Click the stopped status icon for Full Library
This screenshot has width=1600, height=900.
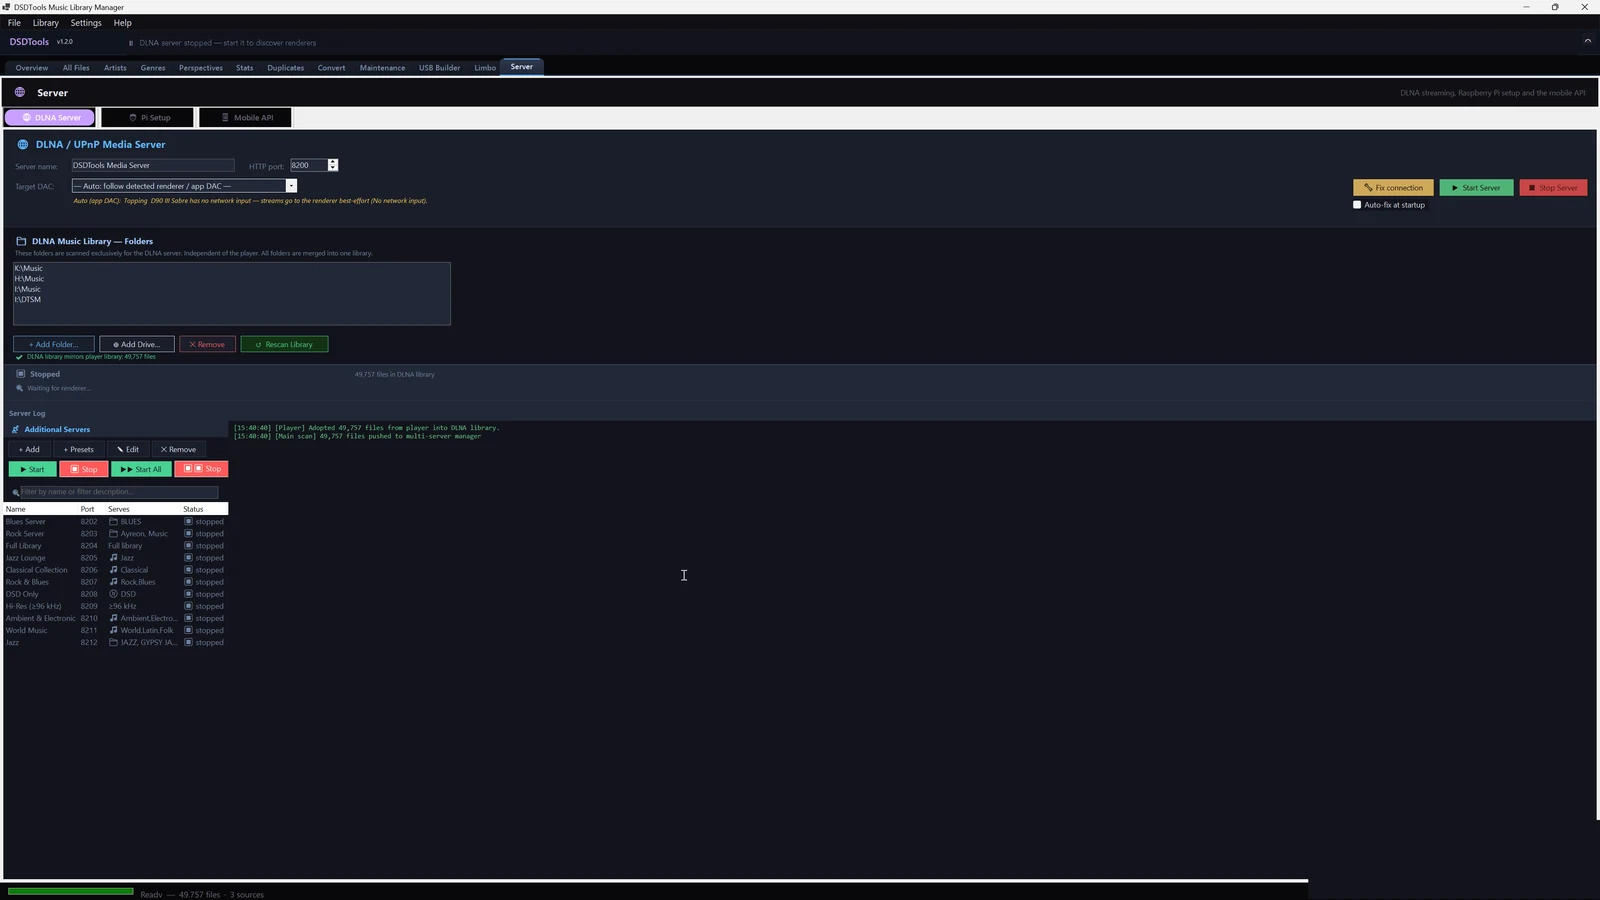pyautogui.click(x=188, y=546)
